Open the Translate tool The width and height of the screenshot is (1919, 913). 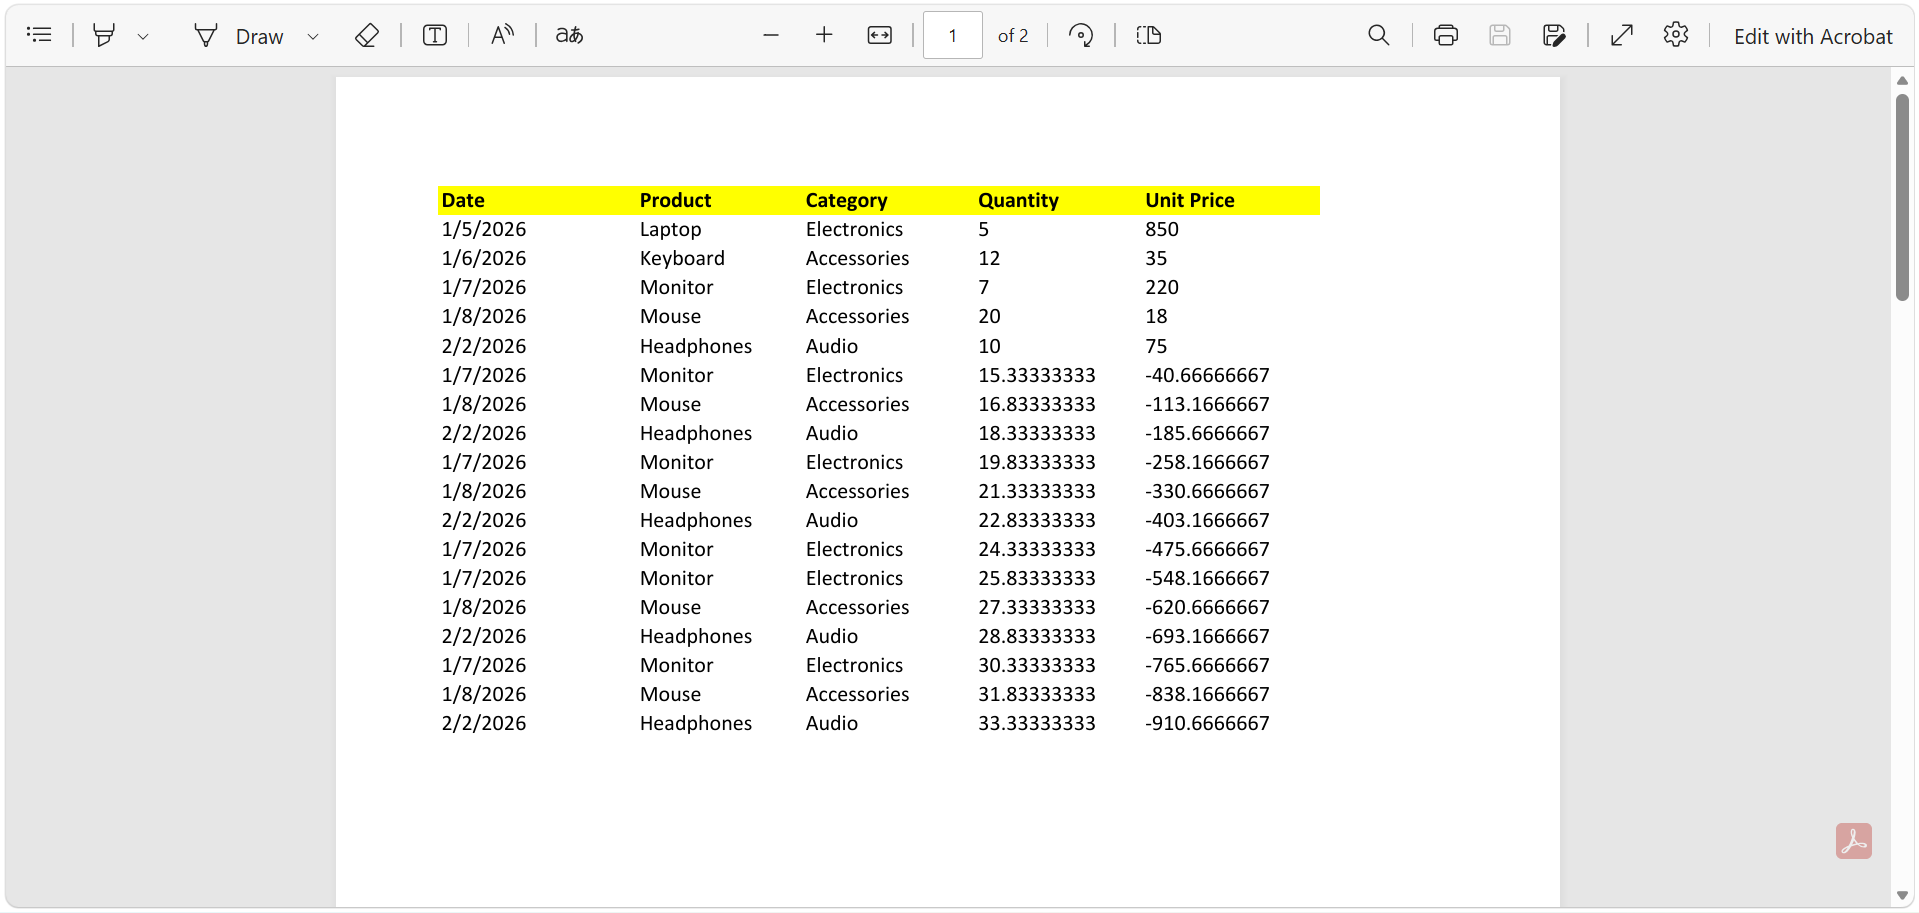pos(569,35)
